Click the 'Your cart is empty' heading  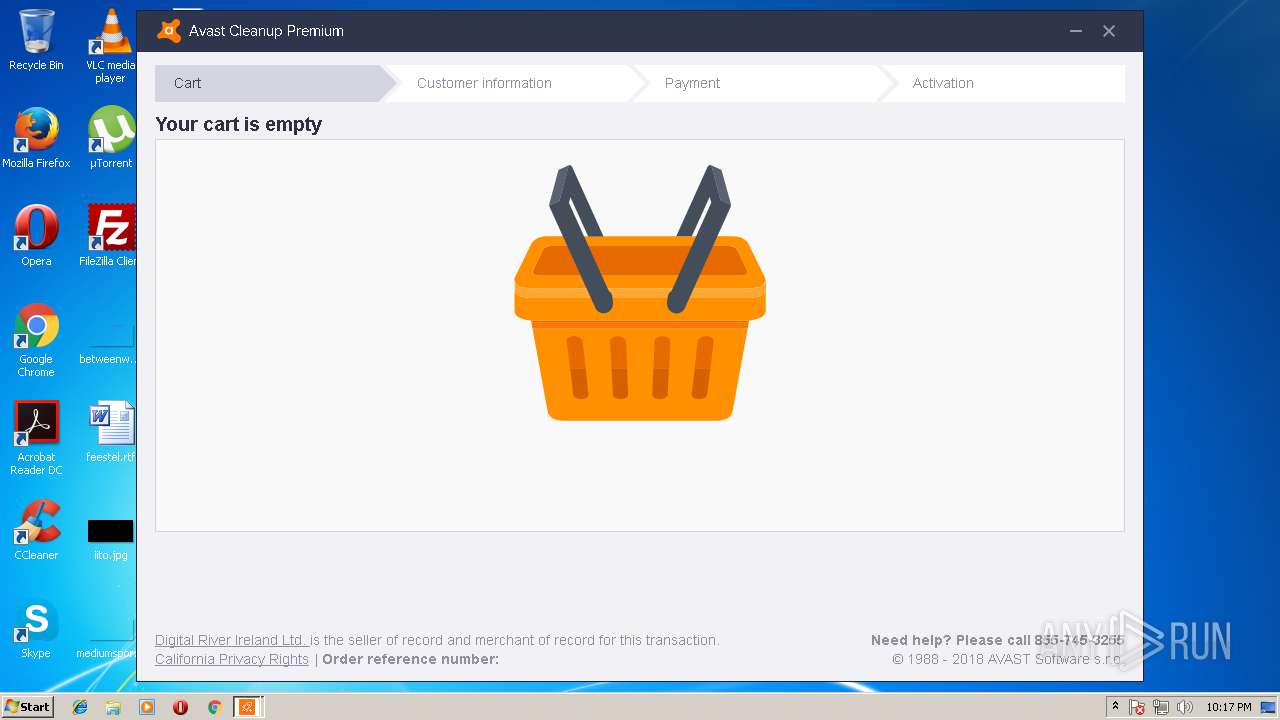[239, 124]
